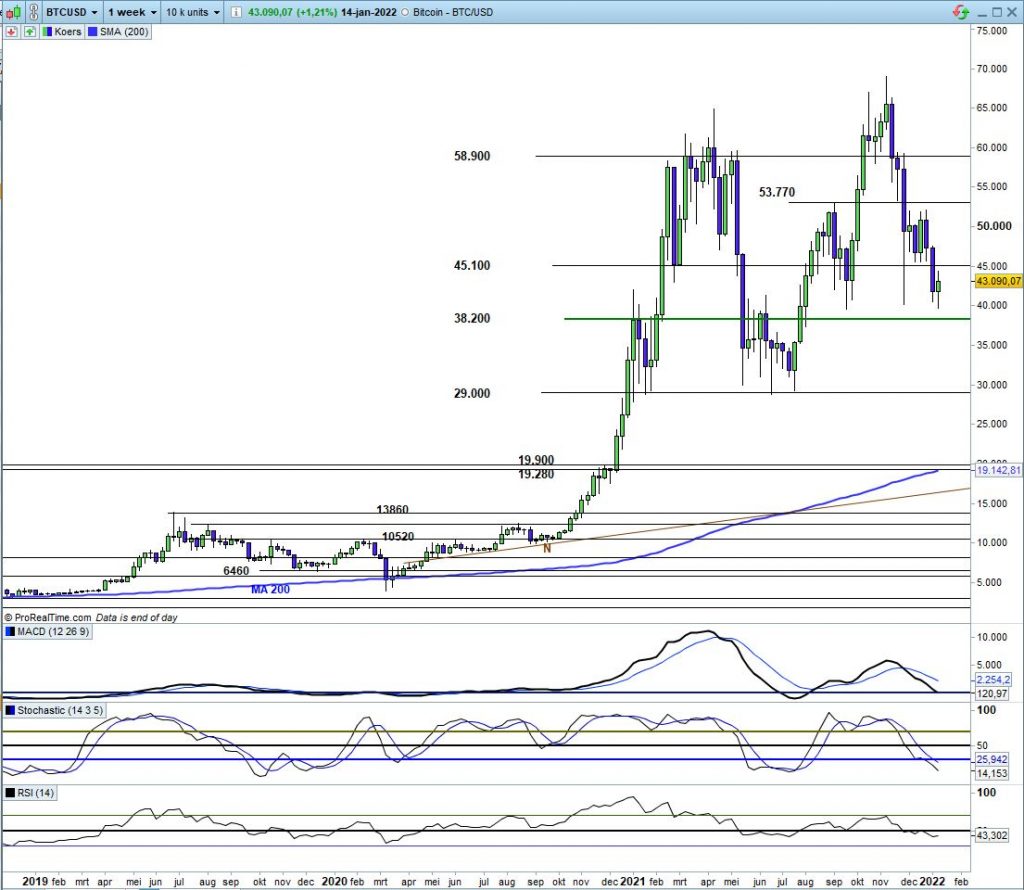This screenshot has height=890, width=1024.
Task: Click the red down-arrow panel icon
Action: [x=11, y=32]
